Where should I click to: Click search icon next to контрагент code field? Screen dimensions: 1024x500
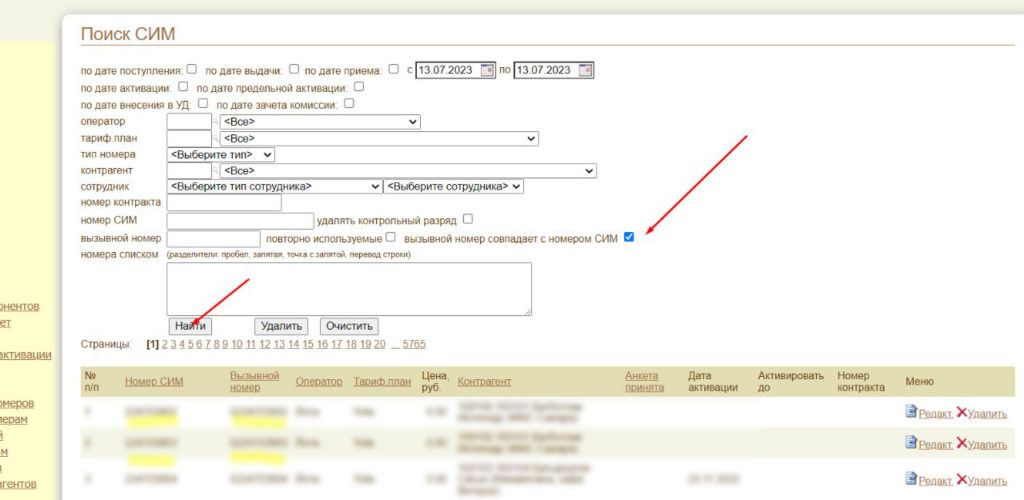216,171
